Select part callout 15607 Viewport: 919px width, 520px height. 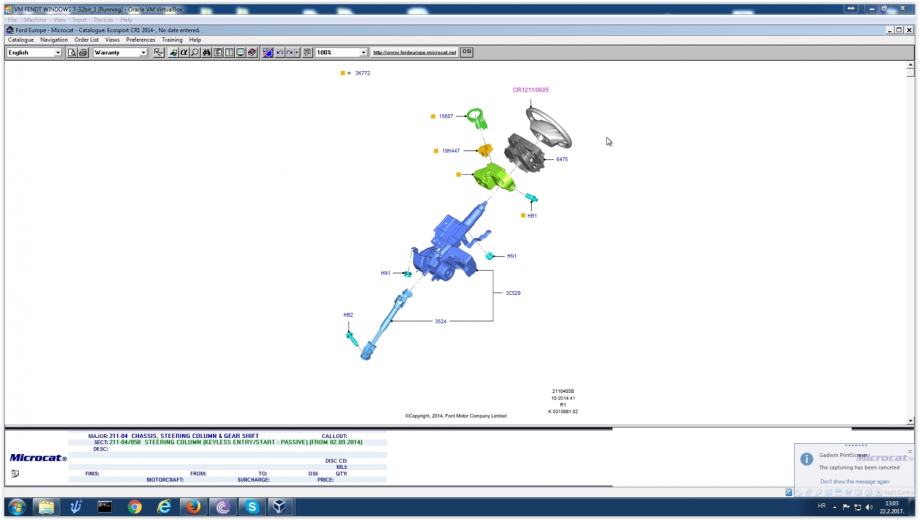446,116
